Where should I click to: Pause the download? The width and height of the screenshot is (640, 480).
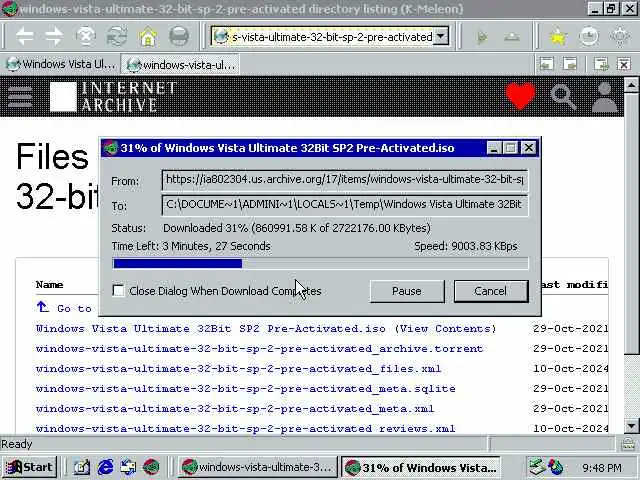(407, 291)
